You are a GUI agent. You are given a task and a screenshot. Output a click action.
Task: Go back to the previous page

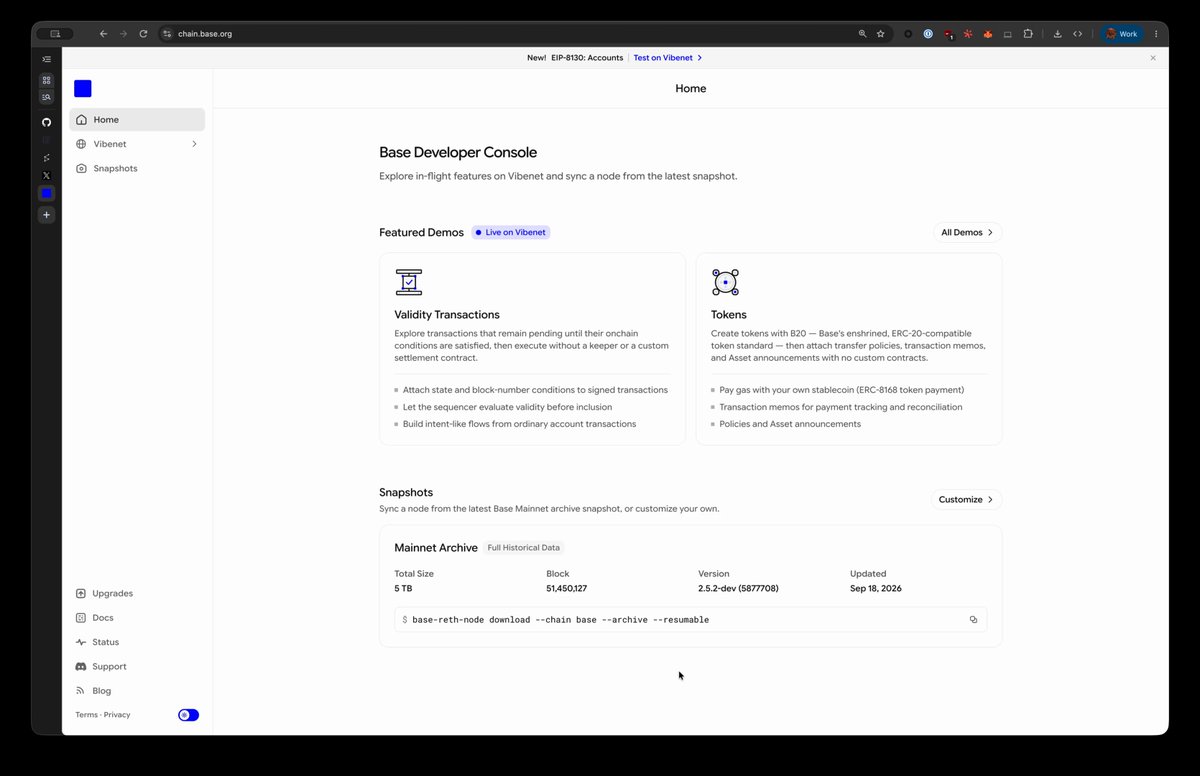[103, 34]
